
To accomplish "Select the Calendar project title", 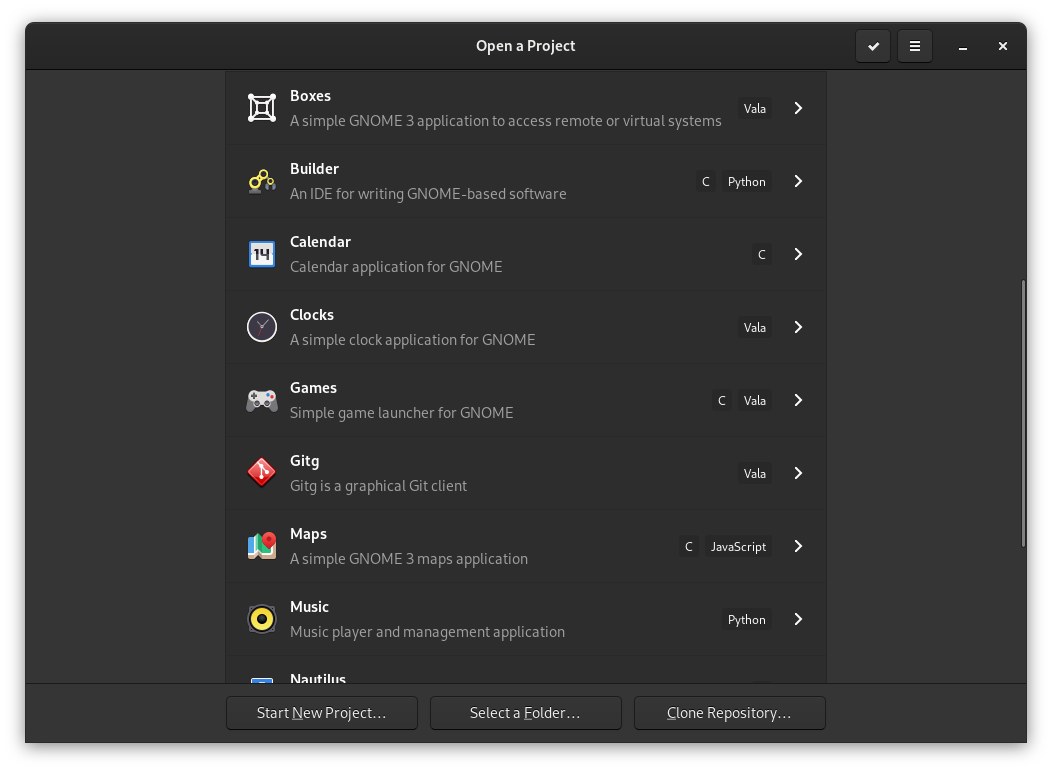I will click(320, 242).
